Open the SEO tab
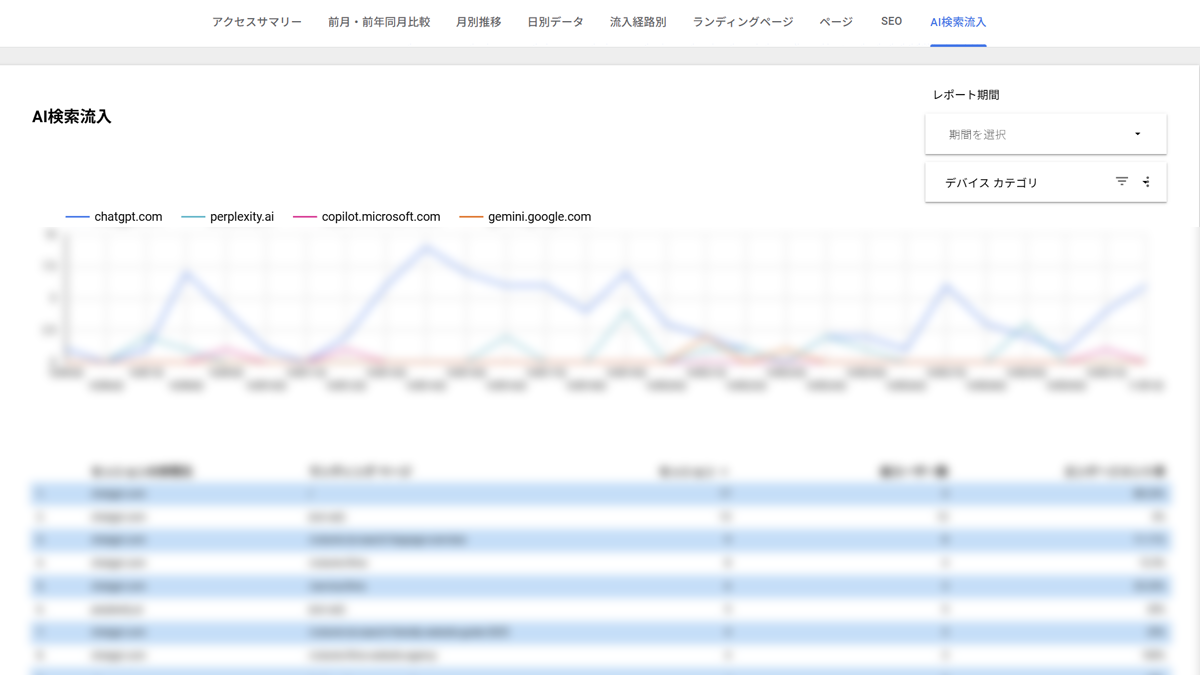This screenshot has height=675, width=1200. 891,21
